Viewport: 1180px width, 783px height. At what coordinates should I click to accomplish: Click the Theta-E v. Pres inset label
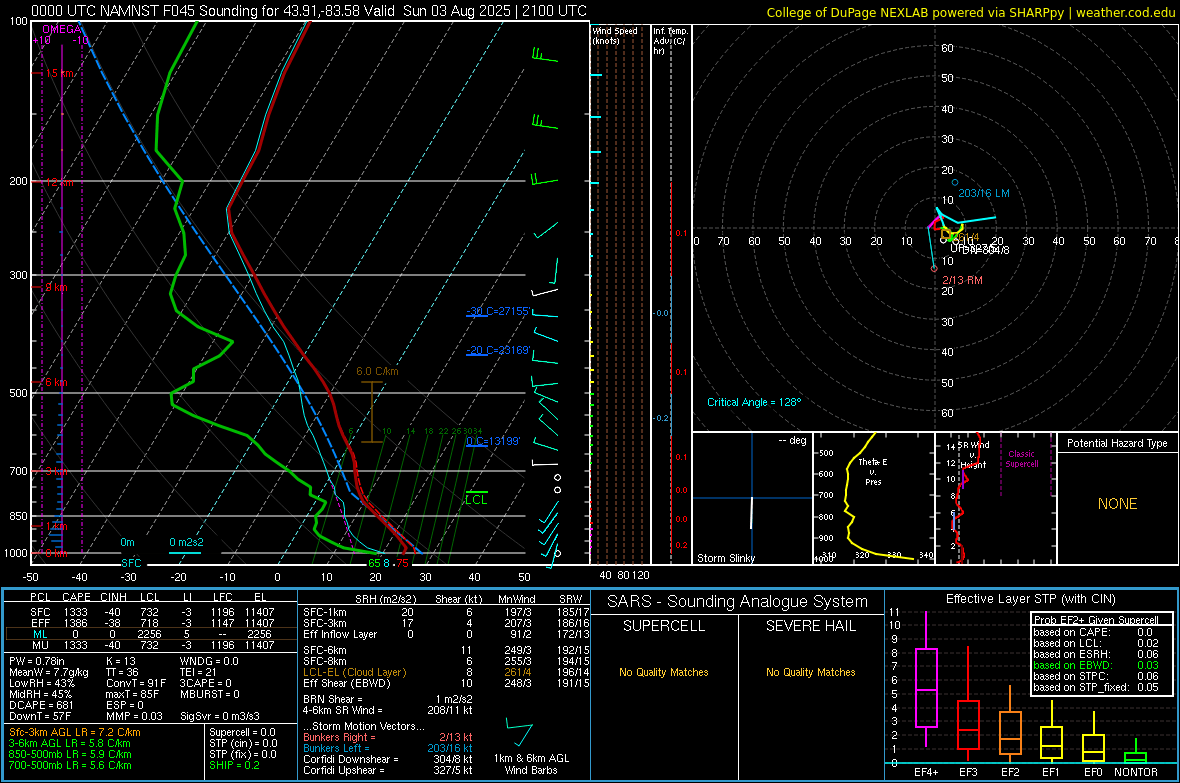[873, 471]
